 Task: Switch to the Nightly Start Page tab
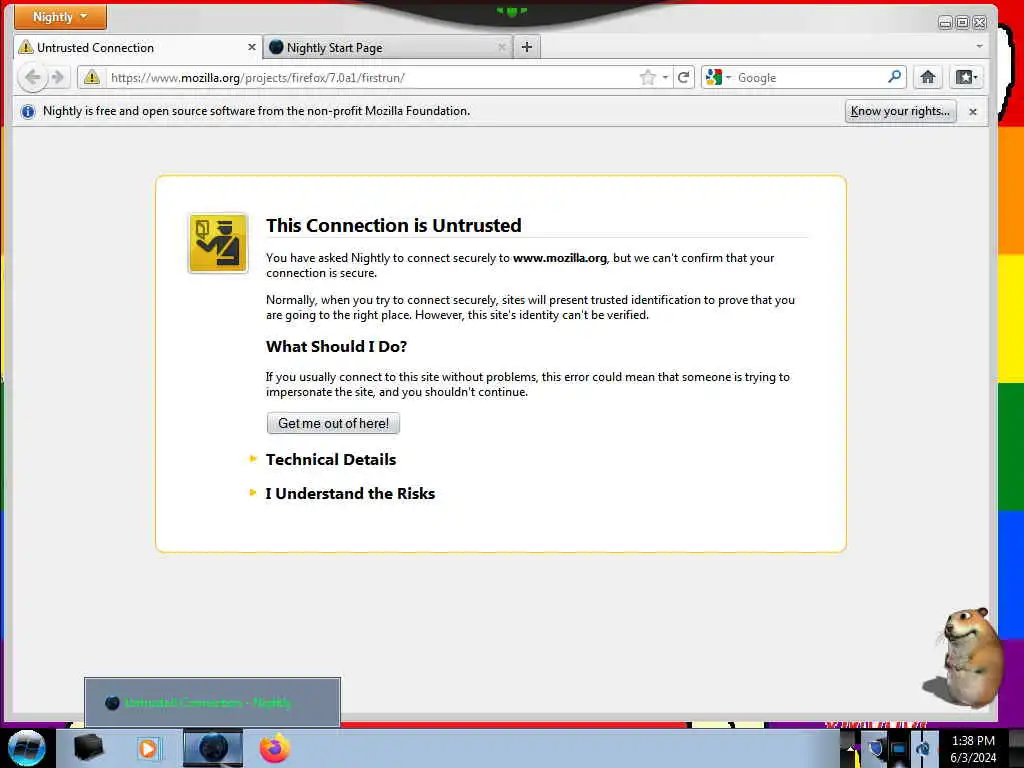tap(388, 48)
